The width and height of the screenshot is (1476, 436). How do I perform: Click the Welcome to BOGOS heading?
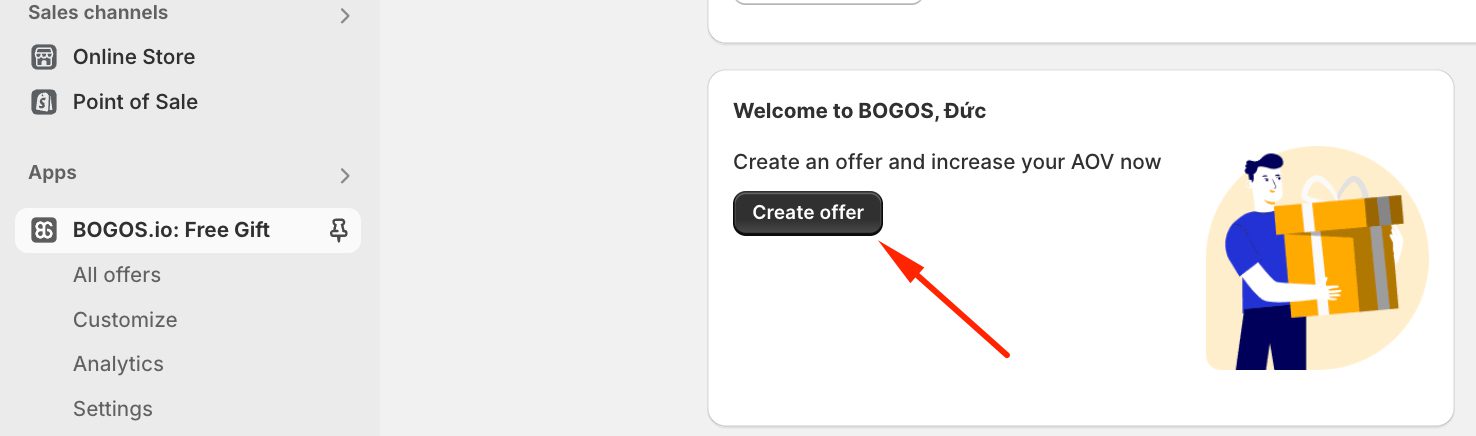pos(859,111)
